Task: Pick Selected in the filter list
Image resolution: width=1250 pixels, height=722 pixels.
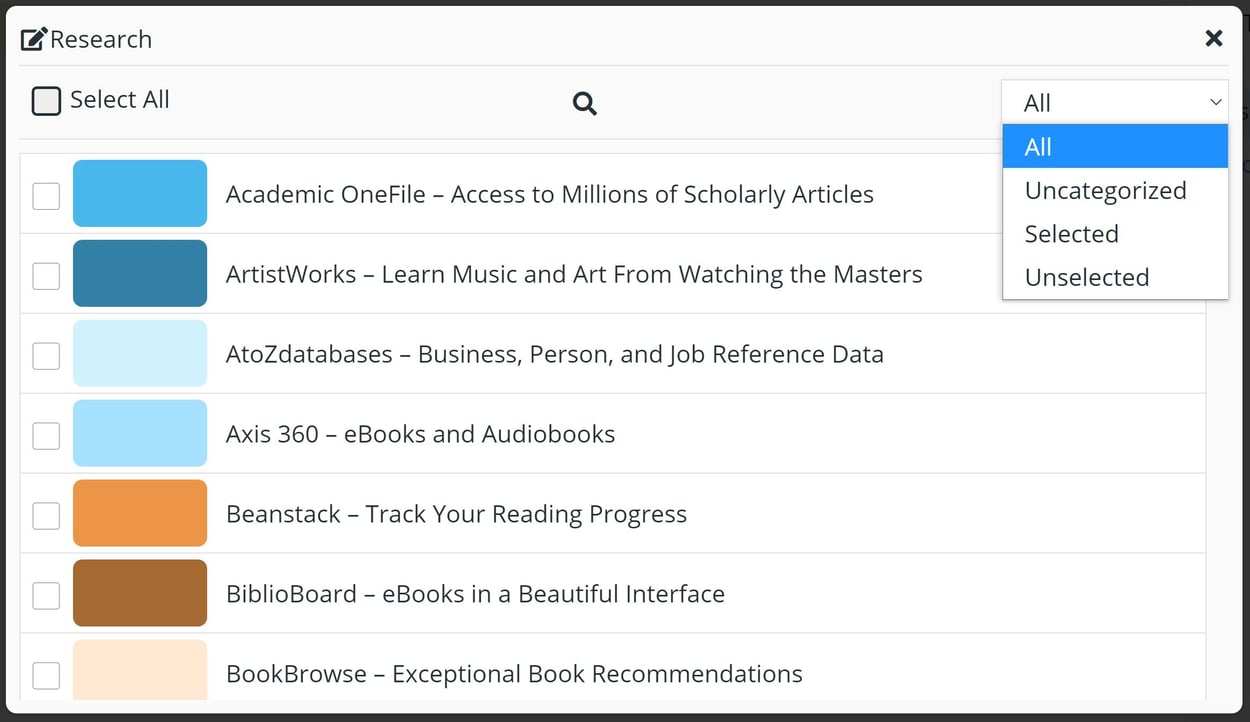Action: click(x=1071, y=233)
